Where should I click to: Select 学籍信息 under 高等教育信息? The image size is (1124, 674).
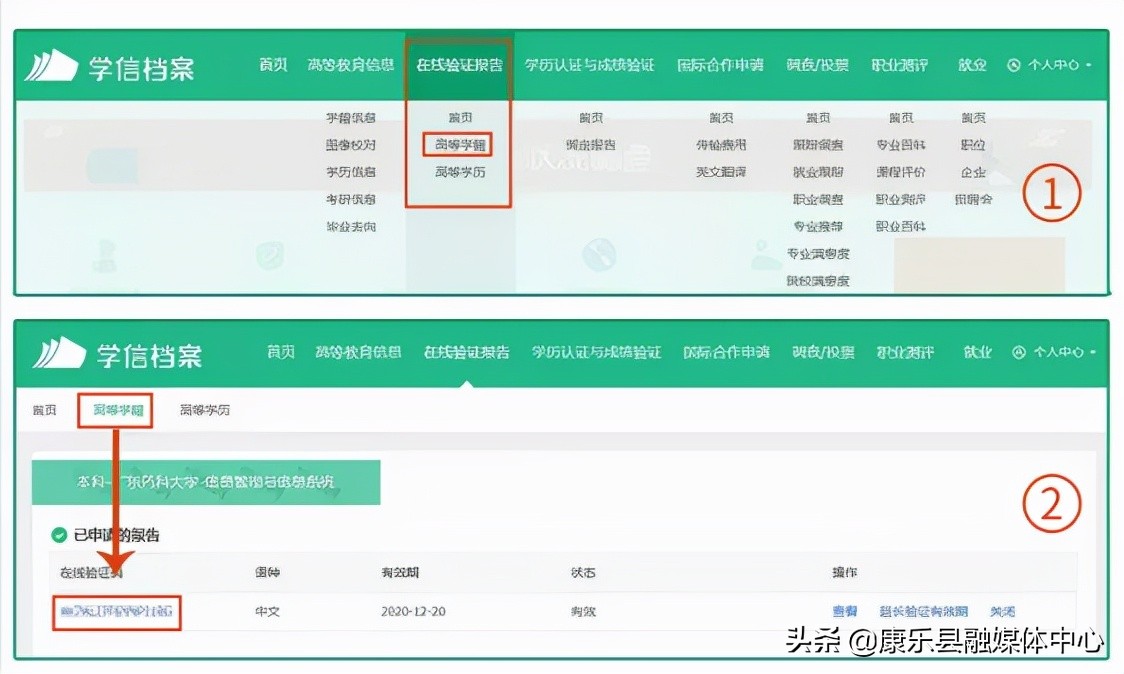pyautogui.click(x=351, y=118)
